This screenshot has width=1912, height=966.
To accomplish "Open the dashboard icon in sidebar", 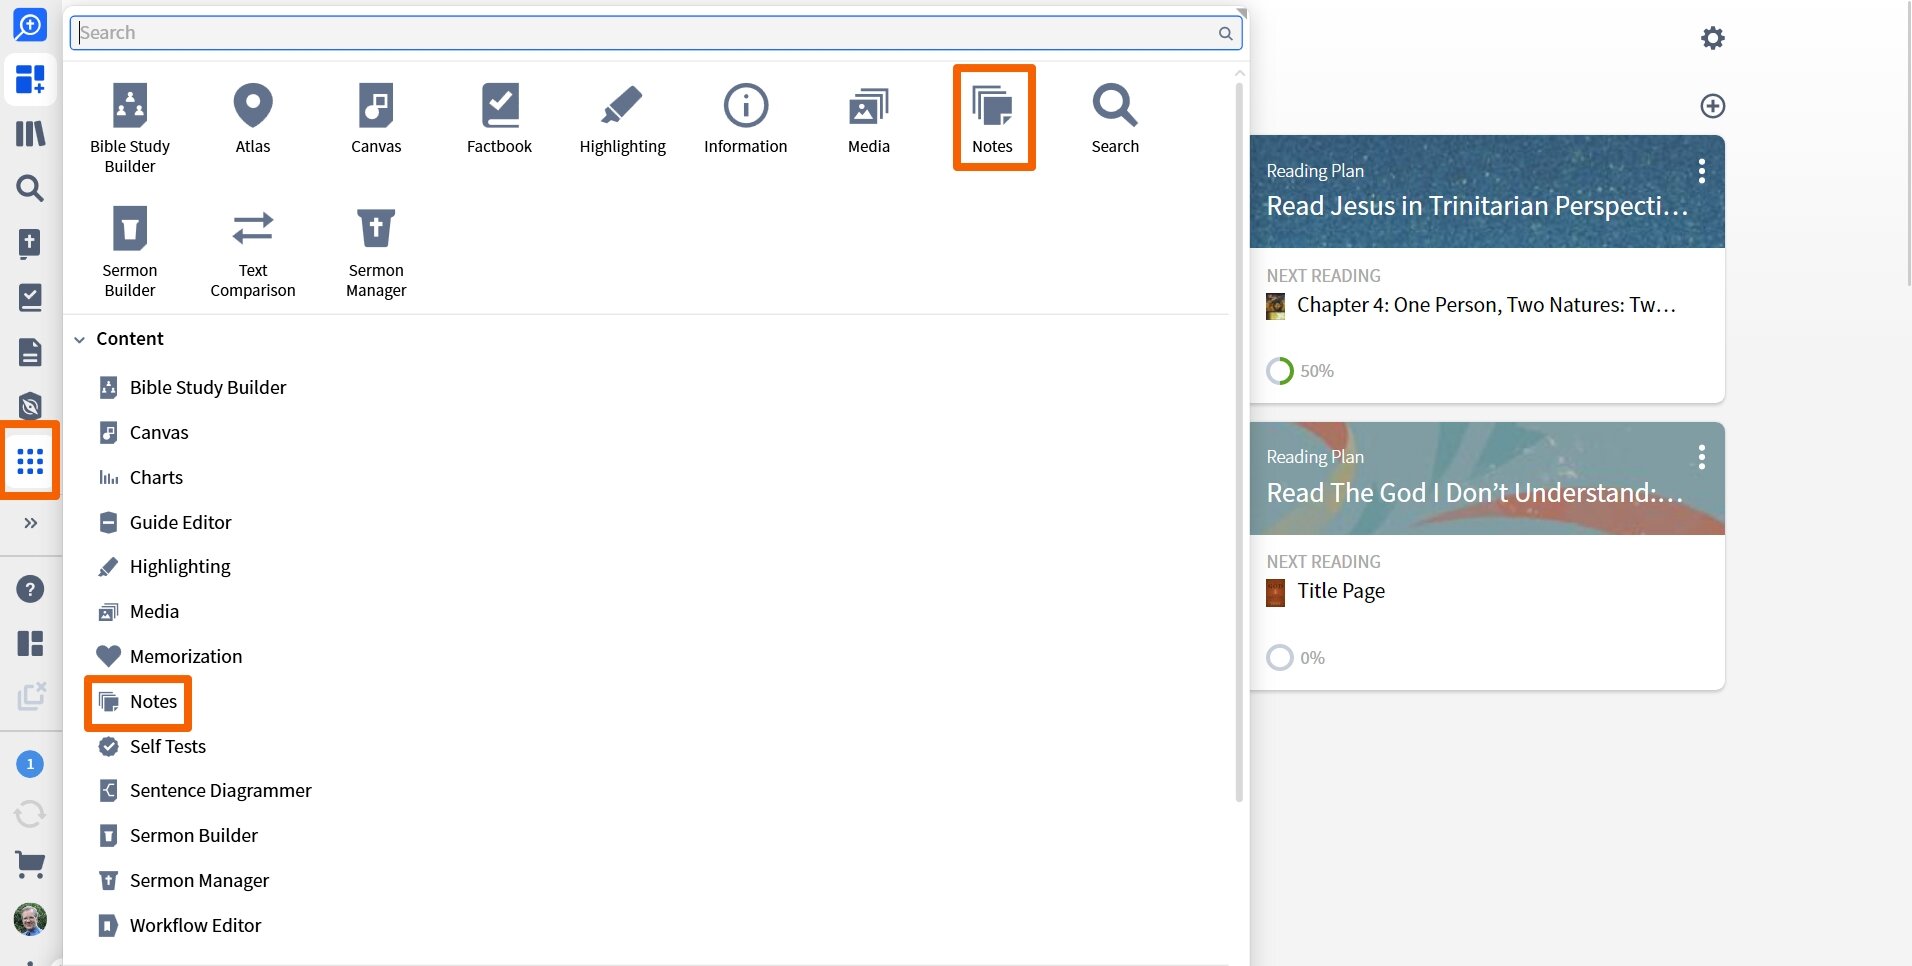I will pos(30,79).
